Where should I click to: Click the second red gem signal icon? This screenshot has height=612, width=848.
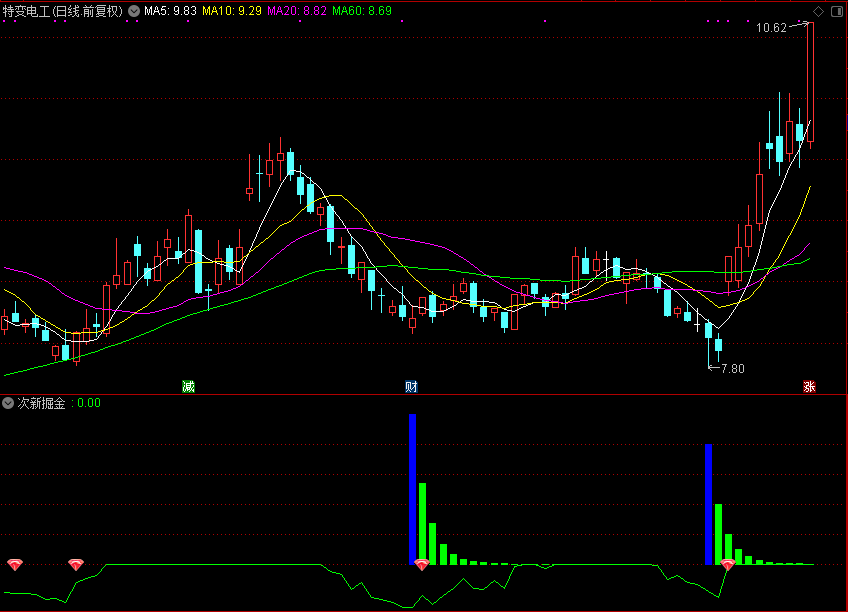coord(76,565)
